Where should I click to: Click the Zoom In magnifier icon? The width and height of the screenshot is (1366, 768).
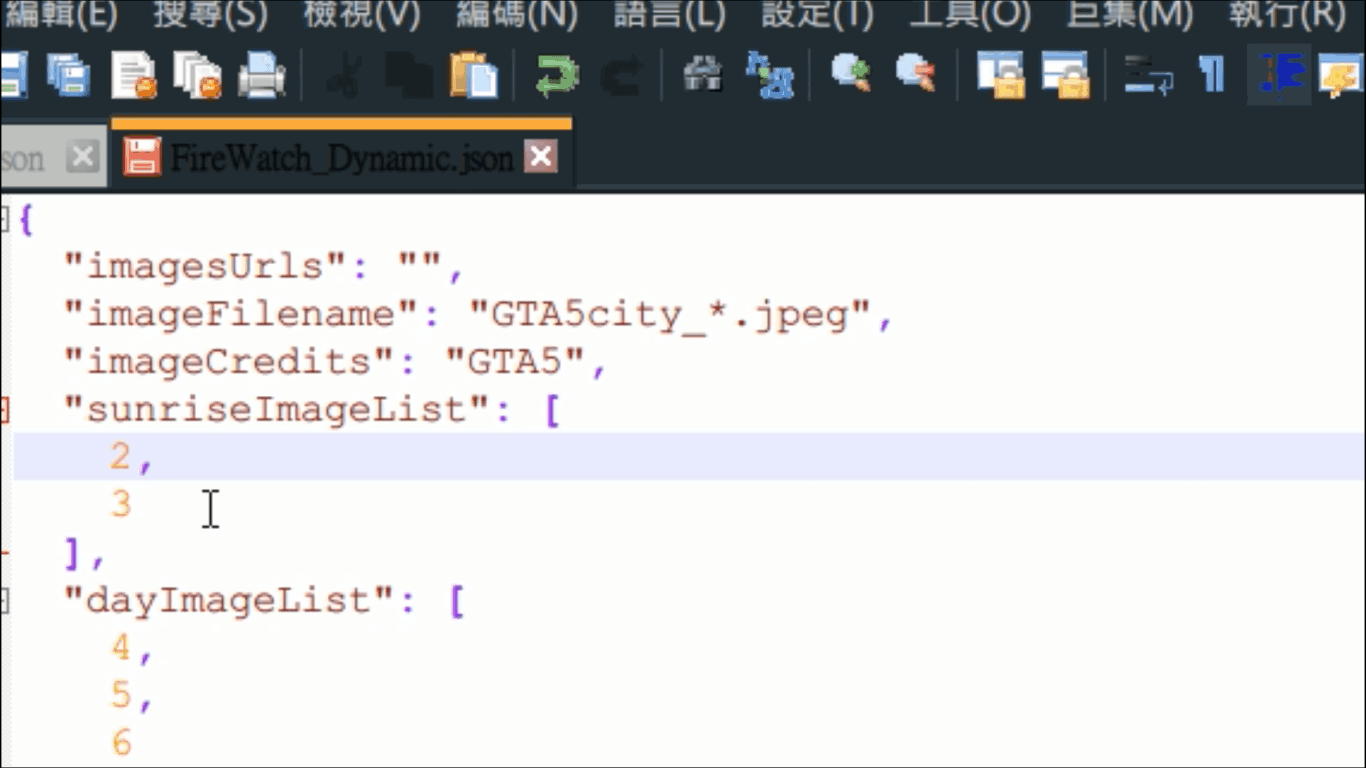pos(850,75)
